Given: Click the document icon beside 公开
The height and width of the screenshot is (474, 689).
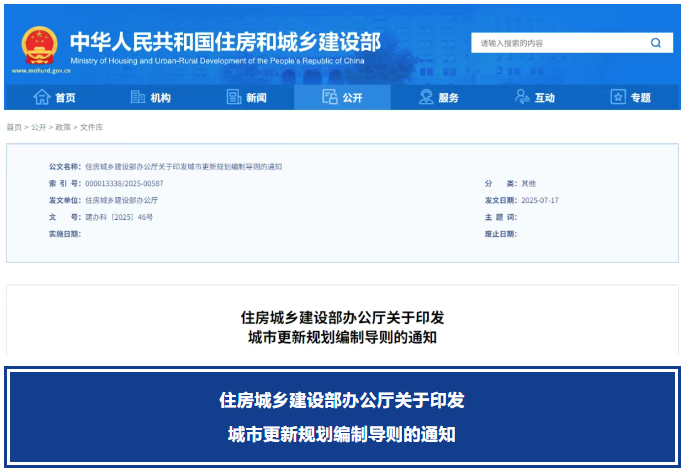Looking at the screenshot, I should click(x=330, y=97).
